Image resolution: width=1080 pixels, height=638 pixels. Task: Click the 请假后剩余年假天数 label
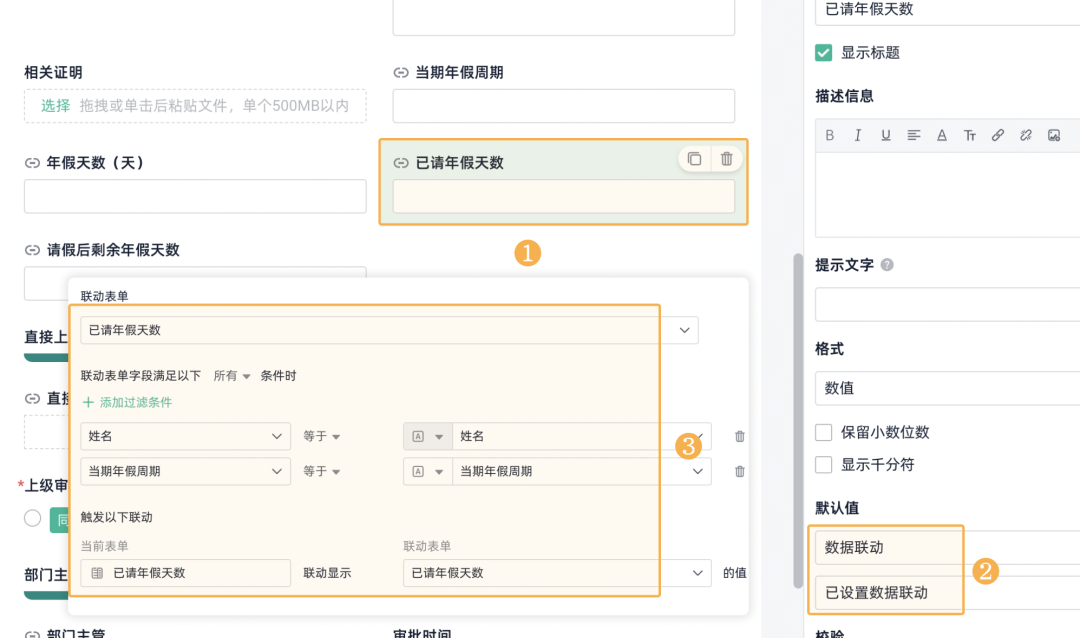click(113, 250)
